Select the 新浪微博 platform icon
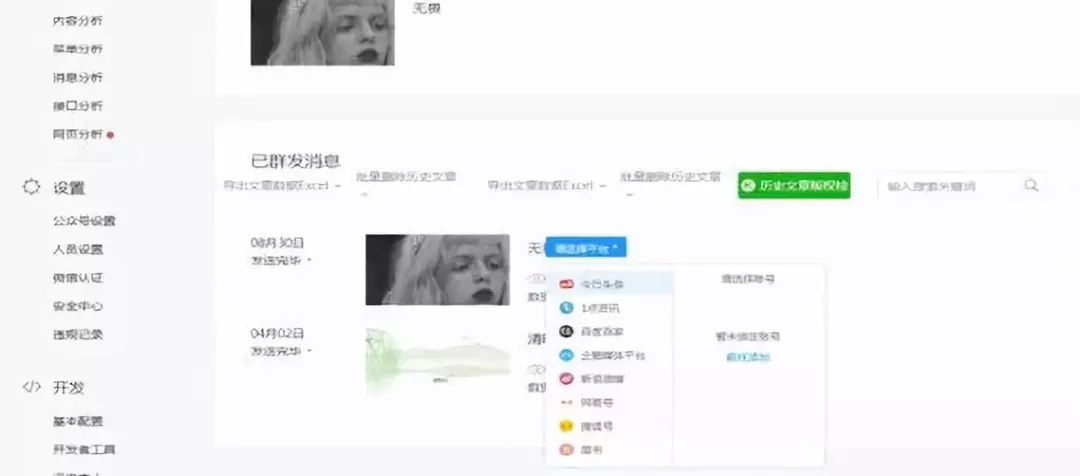Image resolution: width=1080 pixels, height=476 pixels. [x=567, y=379]
